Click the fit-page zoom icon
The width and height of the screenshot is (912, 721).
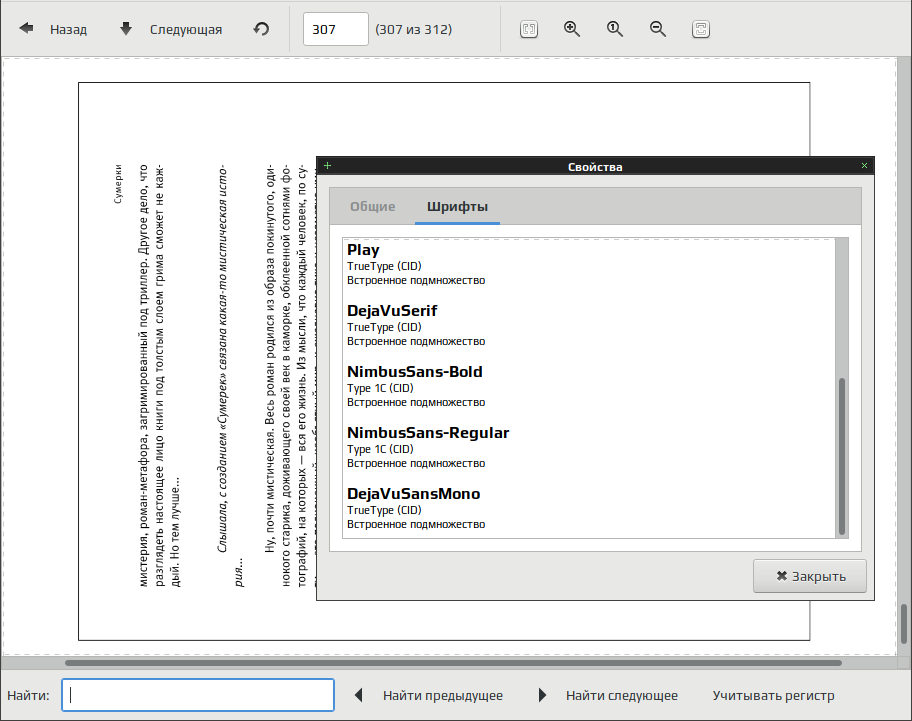(x=529, y=29)
